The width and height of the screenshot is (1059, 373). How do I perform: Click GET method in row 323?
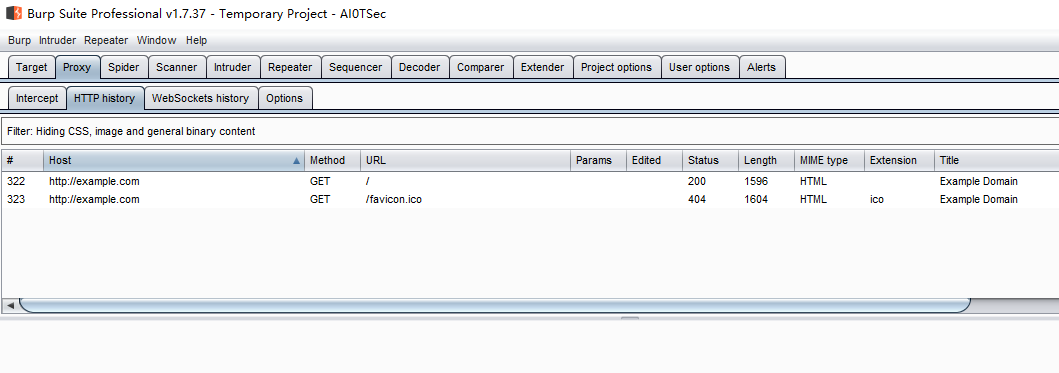pyautogui.click(x=320, y=199)
